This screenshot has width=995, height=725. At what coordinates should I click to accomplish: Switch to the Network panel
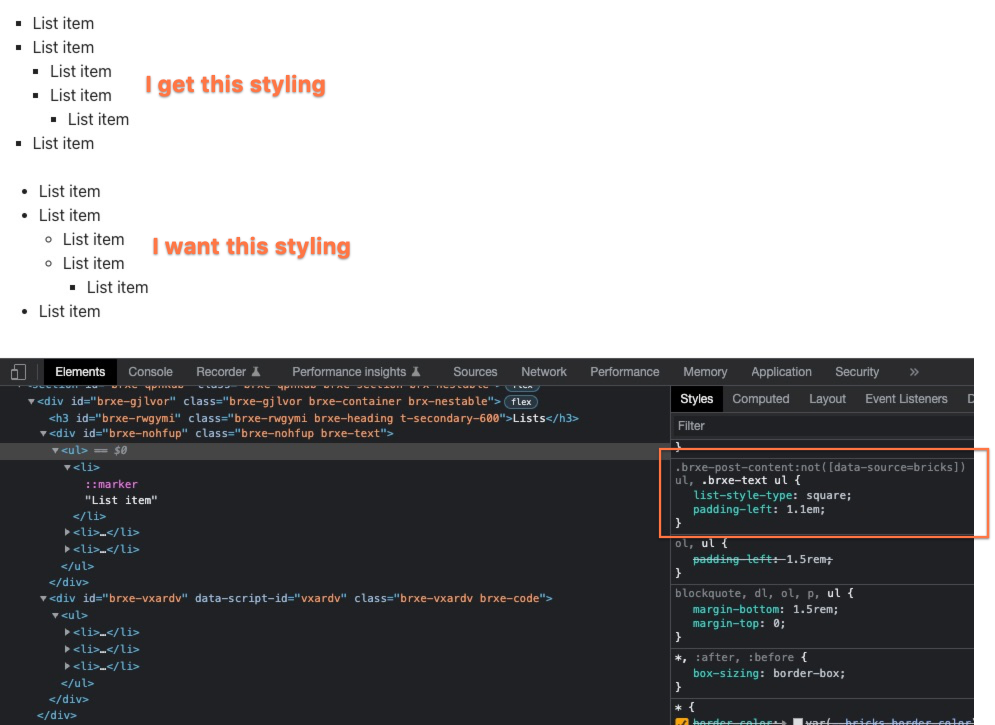pyautogui.click(x=543, y=371)
